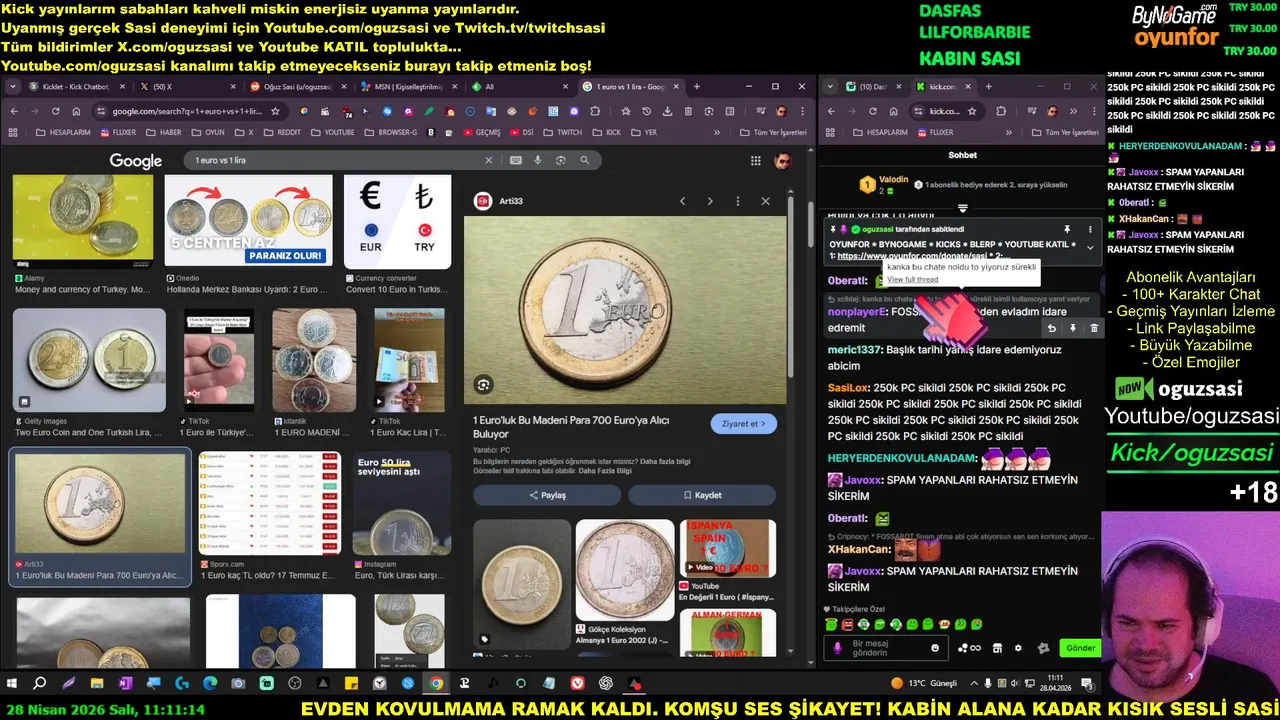Collapse the chat leaderboard handle
1280x720 pixels.
pyautogui.click(x=962, y=209)
